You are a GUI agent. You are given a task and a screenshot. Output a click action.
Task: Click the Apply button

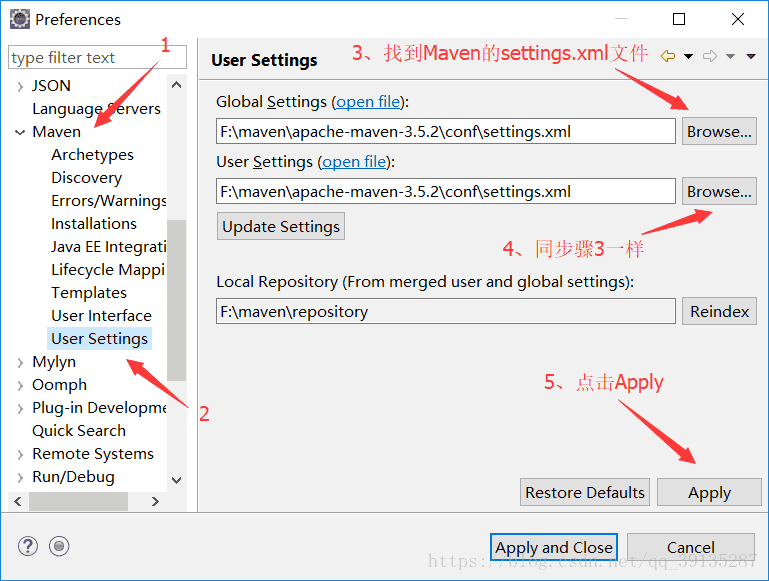click(x=709, y=492)
